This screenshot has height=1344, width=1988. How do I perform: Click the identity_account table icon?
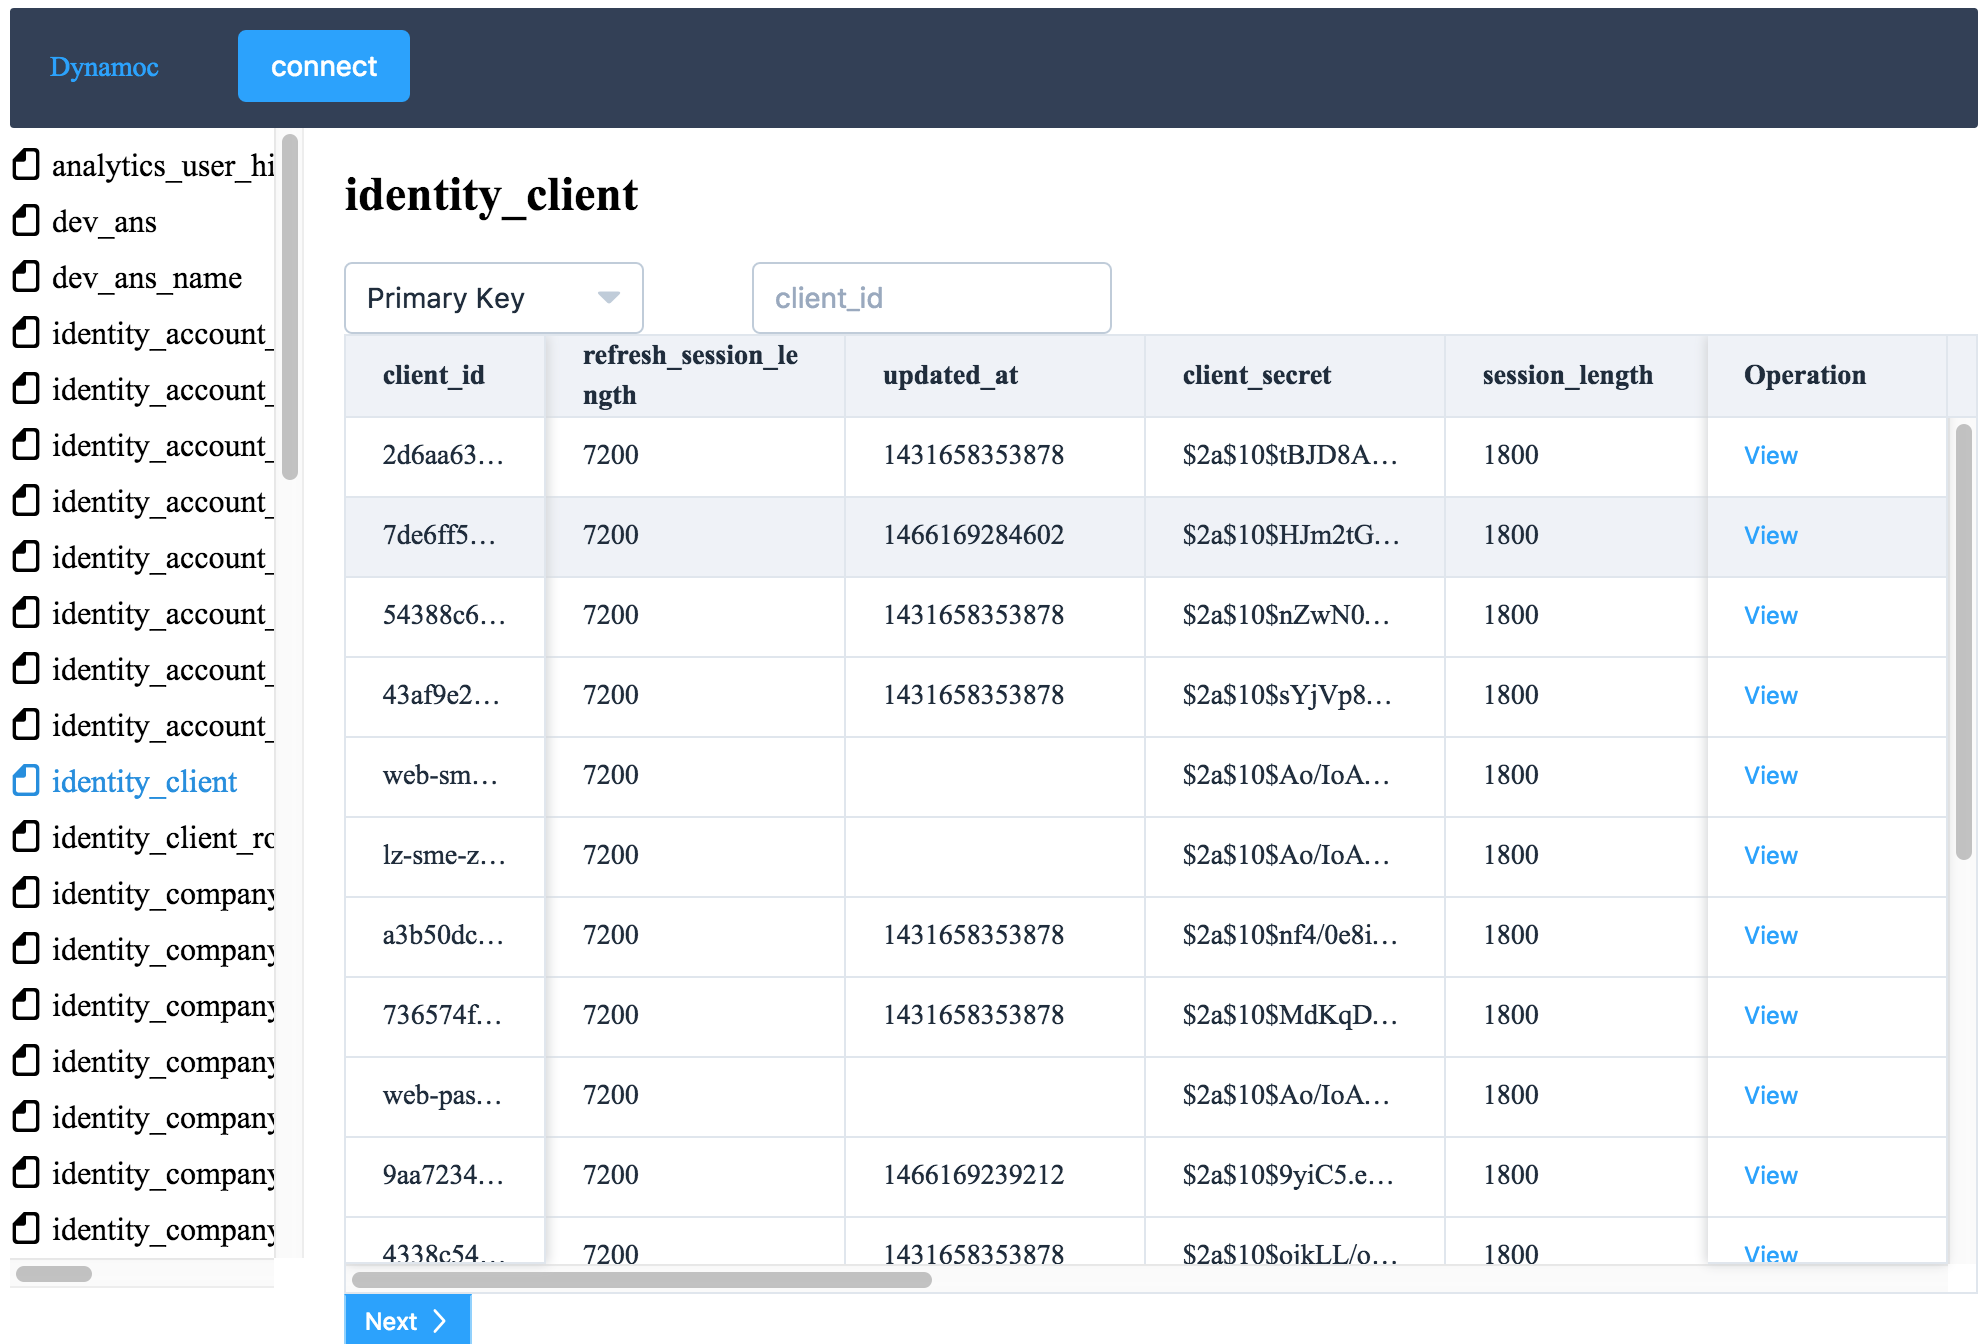27,332
